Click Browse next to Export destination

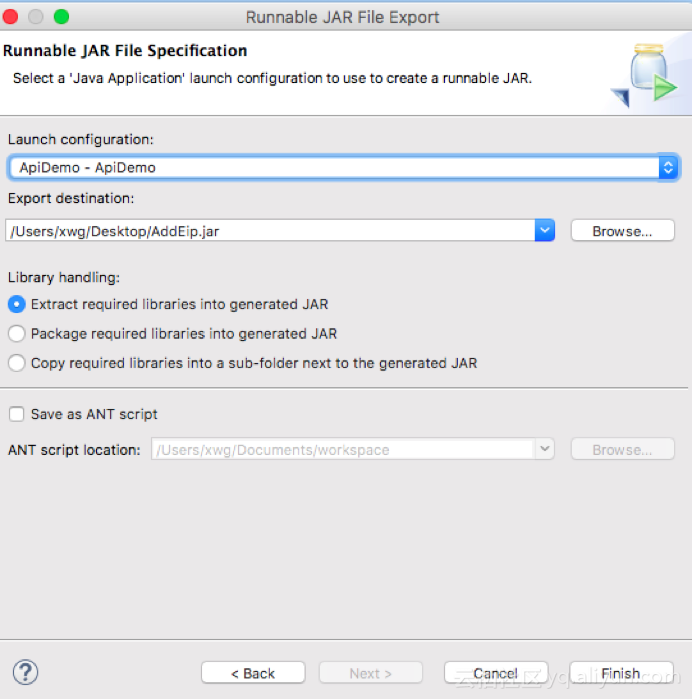622,231
